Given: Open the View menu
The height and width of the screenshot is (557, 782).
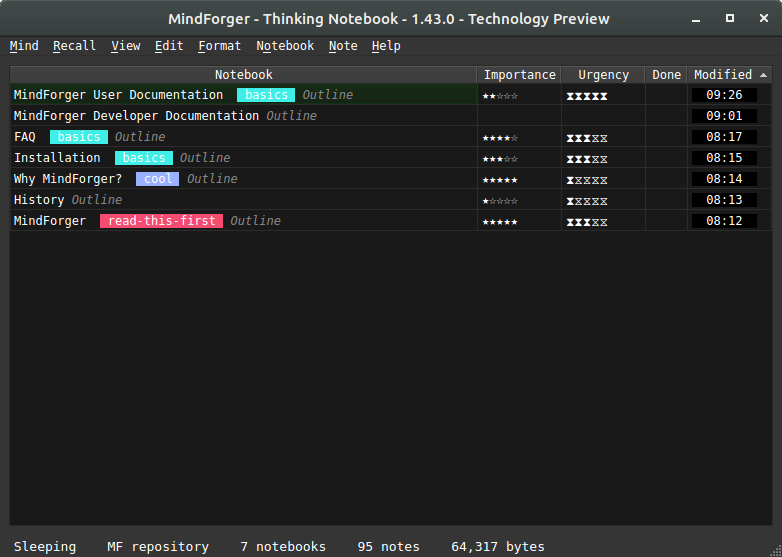Looking at the screenshot, I should tap(126, 46).
